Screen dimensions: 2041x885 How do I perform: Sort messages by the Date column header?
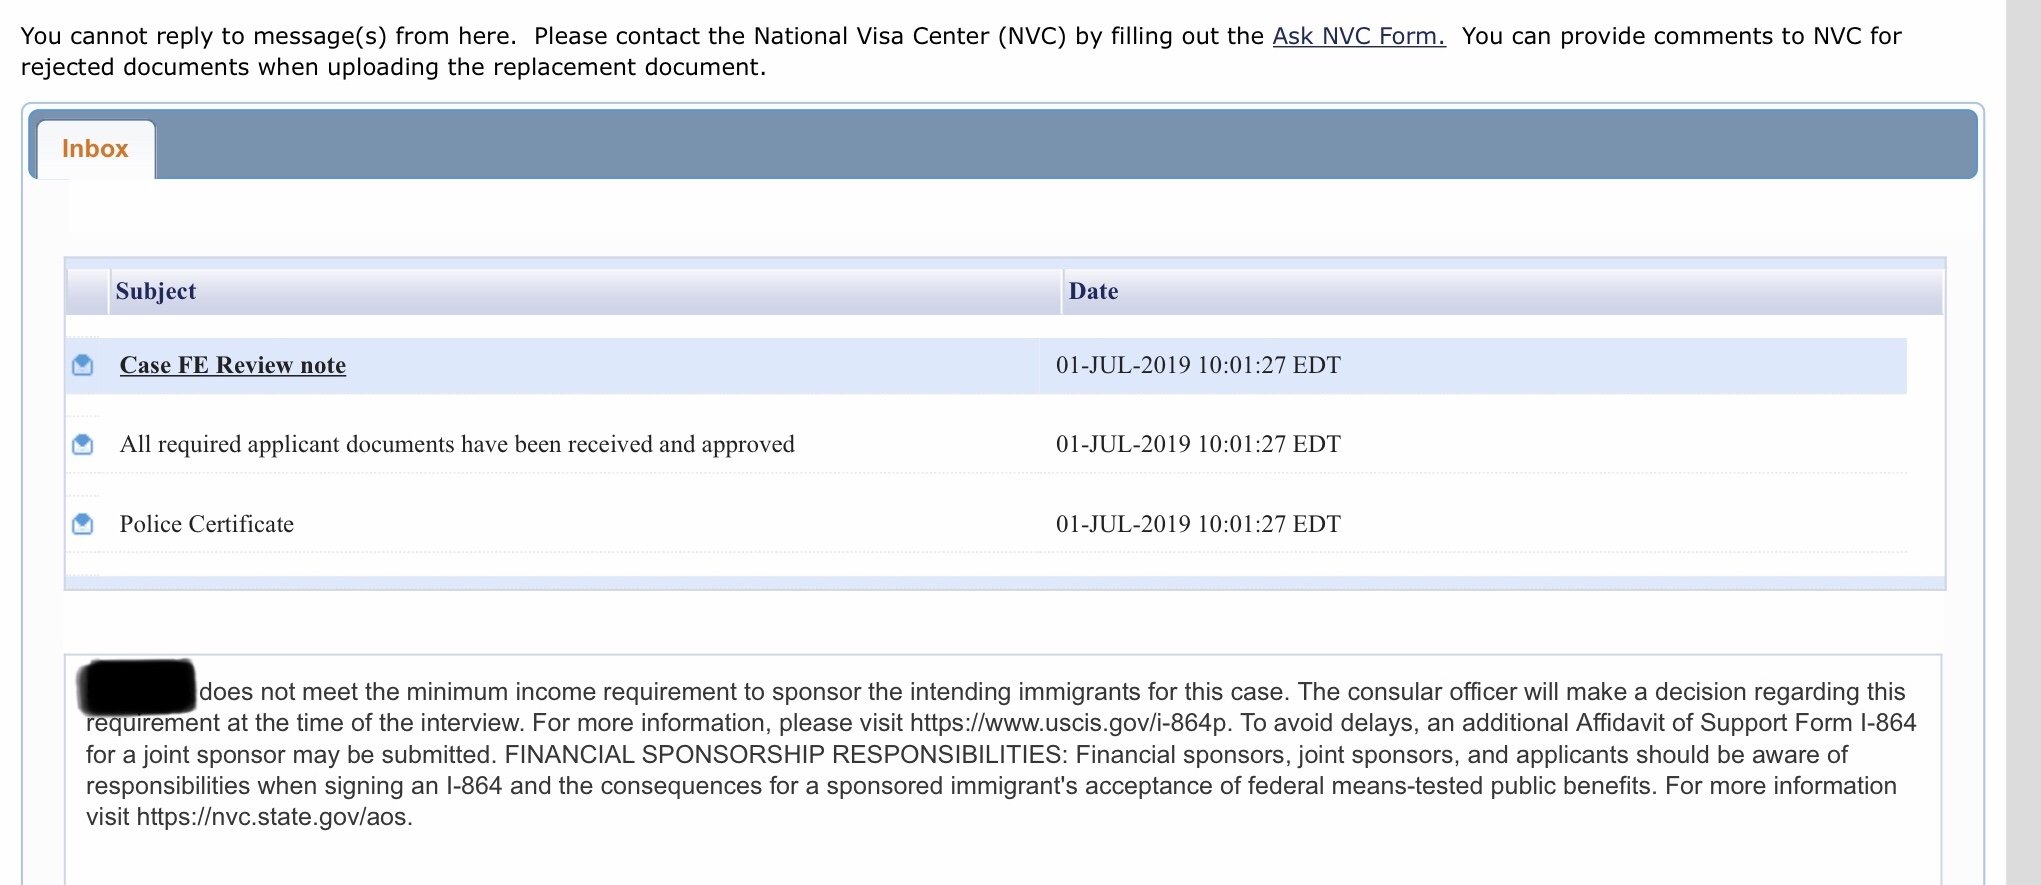pos(1093,291)
